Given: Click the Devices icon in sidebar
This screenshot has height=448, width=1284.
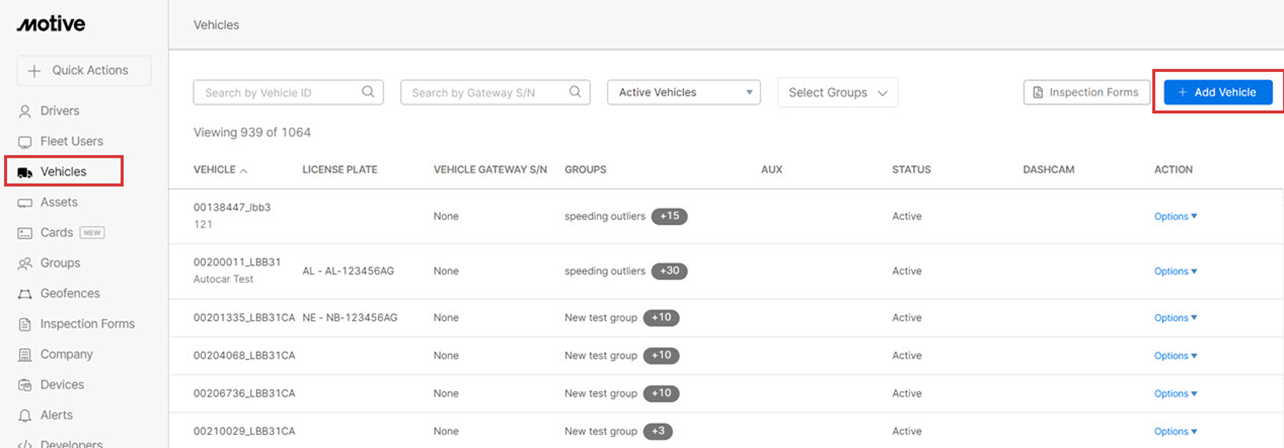Looking at the screenshot, I should click(25, 385).
